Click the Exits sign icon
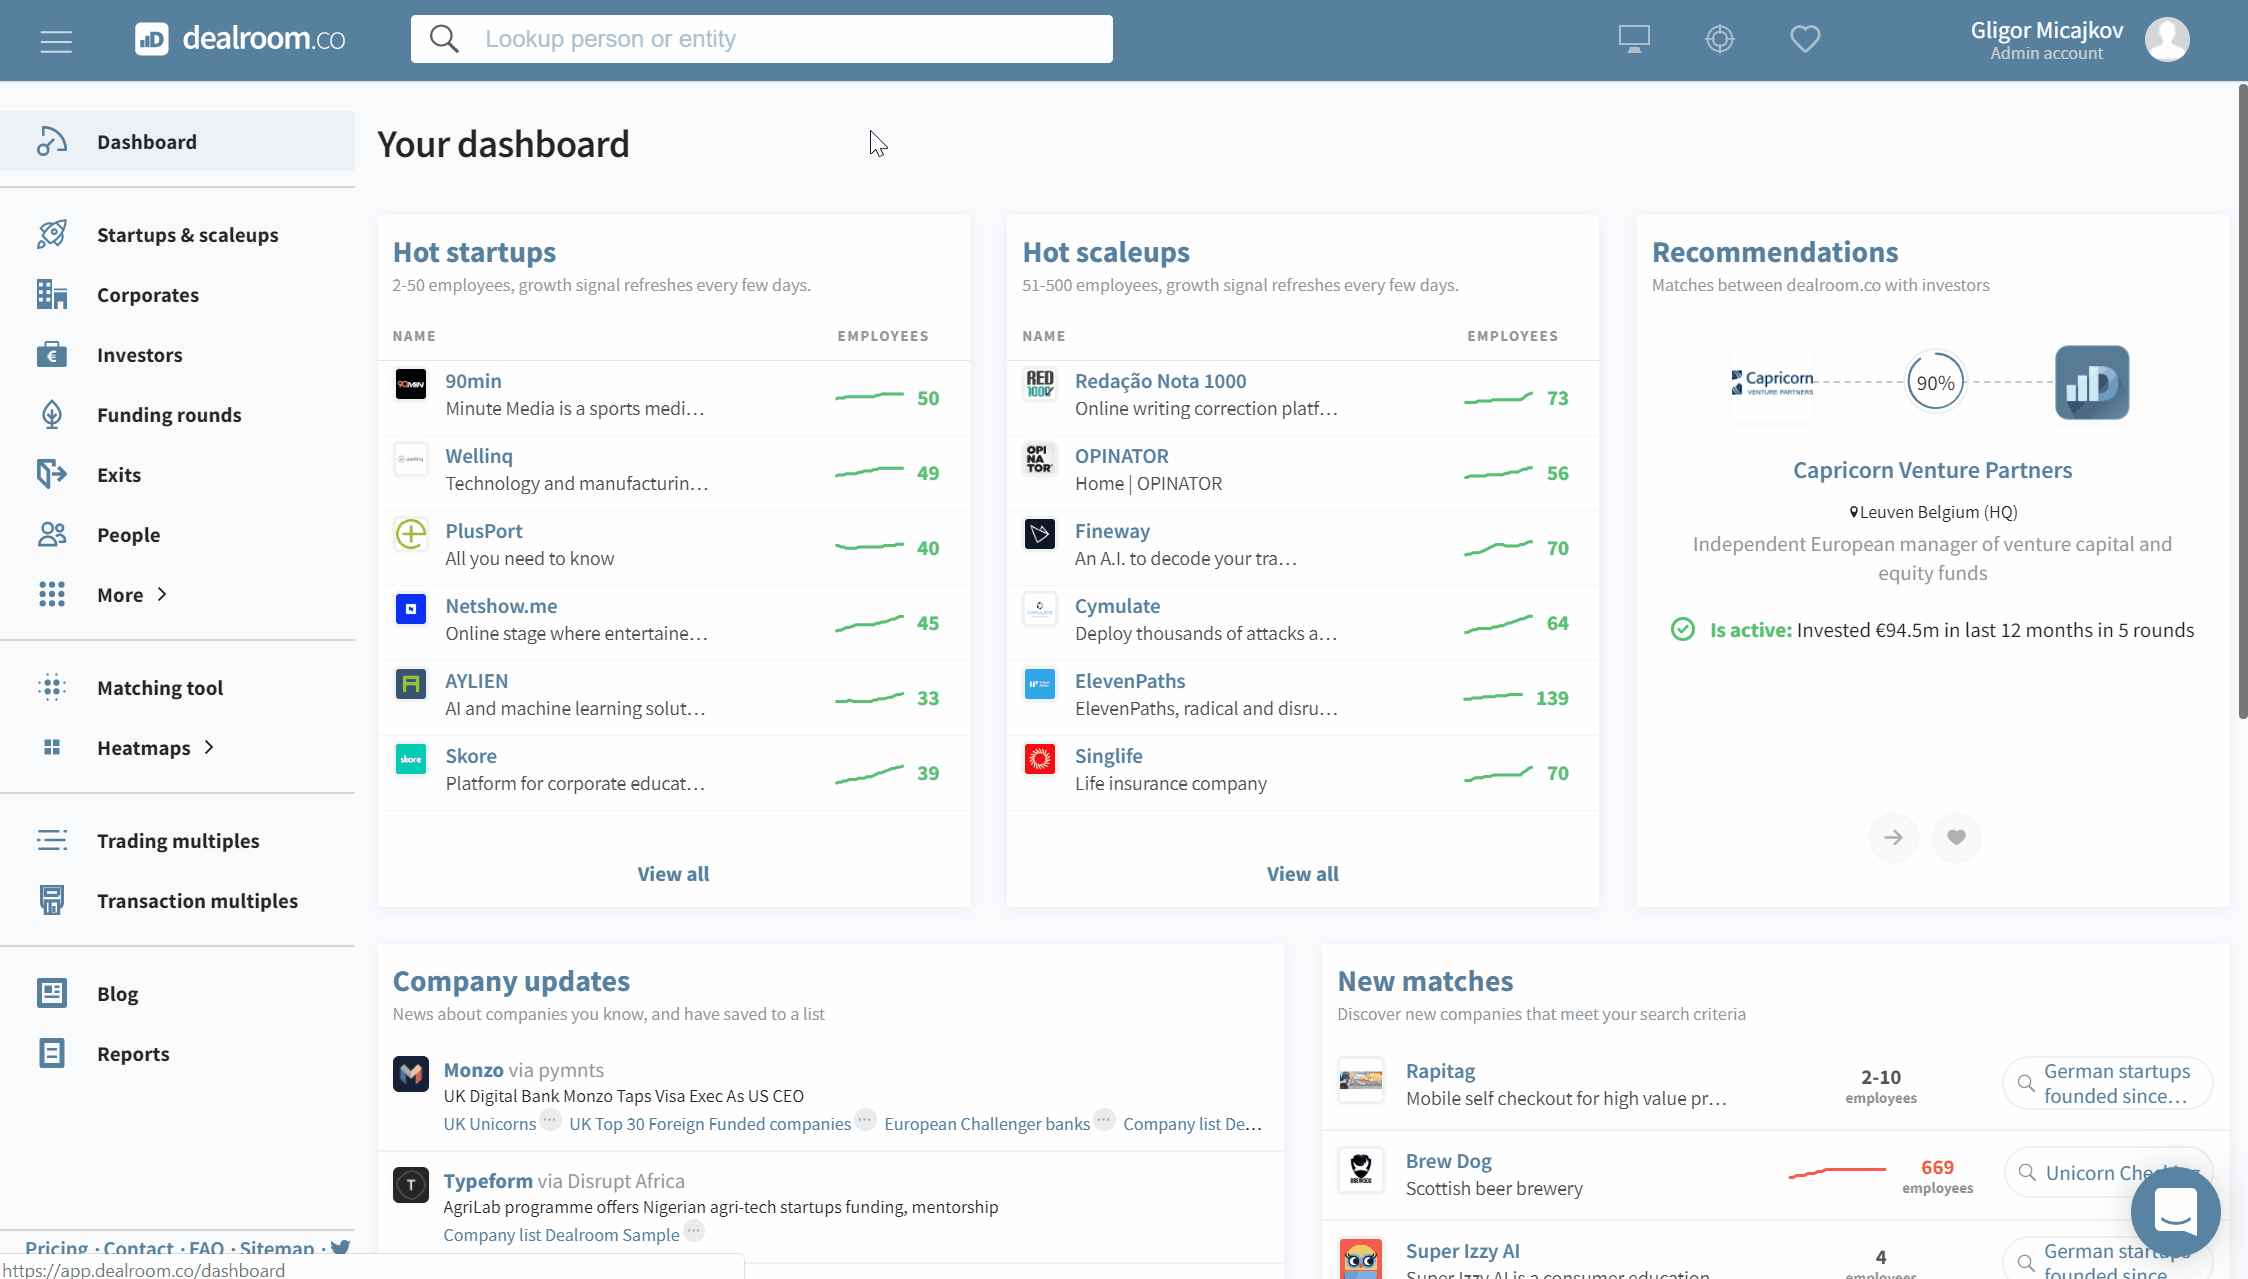 pyautogui.click(x=52, y=474)
